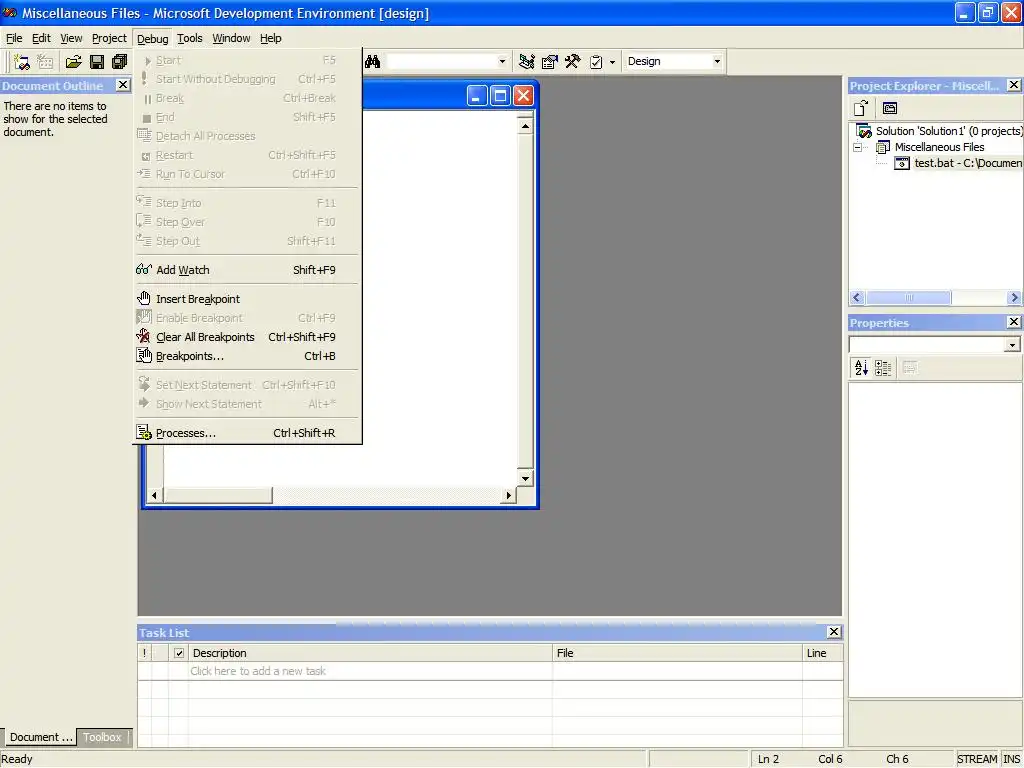Click the Solution1 icon in Project Explorer

tap(864, 131)
